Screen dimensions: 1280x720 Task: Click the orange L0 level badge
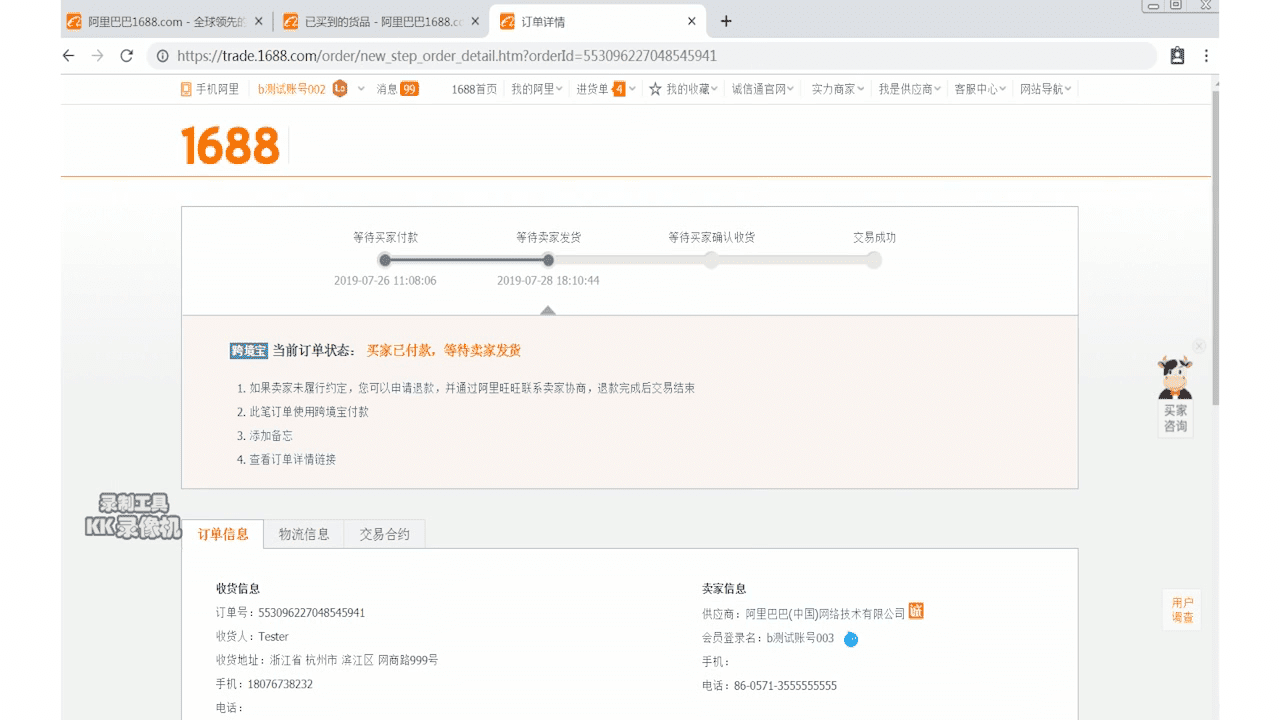click(x=340, y=89)
